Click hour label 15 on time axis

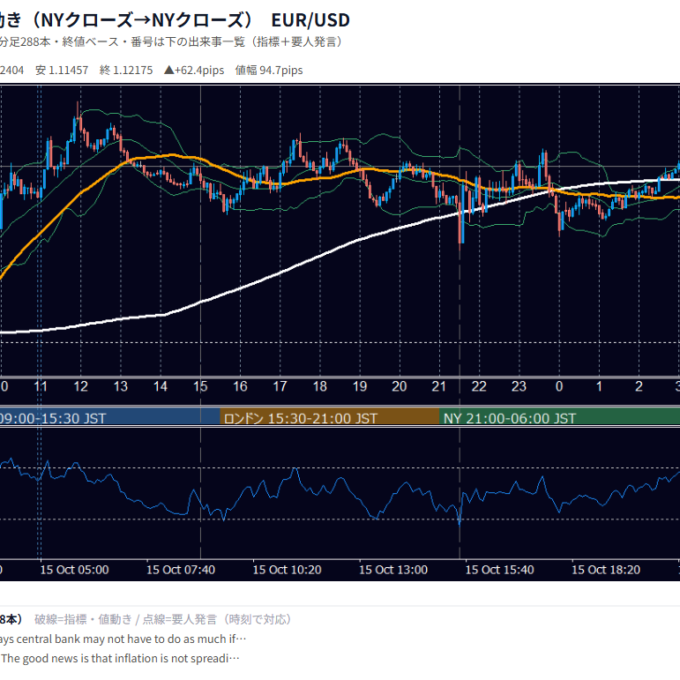(200, 386)
